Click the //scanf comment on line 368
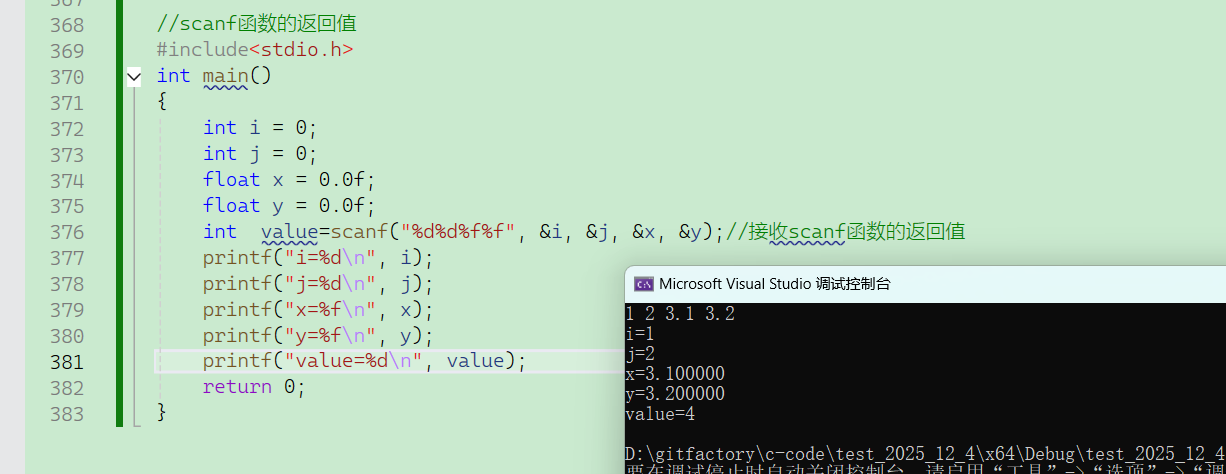The width and height of the screenshot is (1226, 474). [x=257, y=24]
